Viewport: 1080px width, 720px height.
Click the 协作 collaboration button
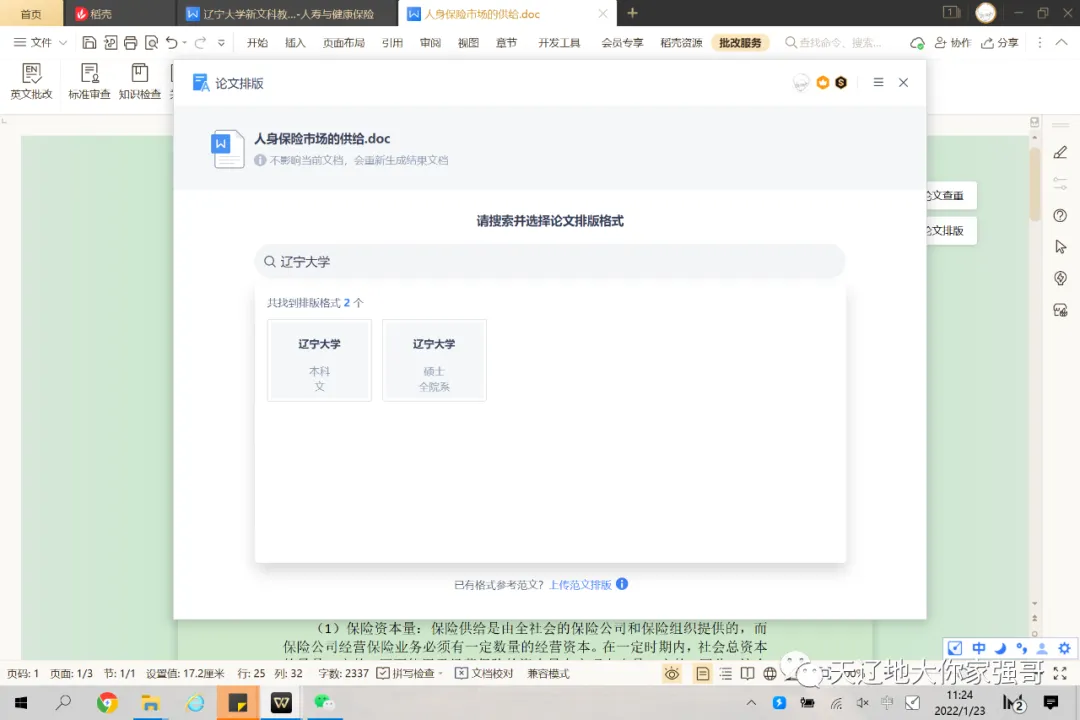[x=953, y=43]
